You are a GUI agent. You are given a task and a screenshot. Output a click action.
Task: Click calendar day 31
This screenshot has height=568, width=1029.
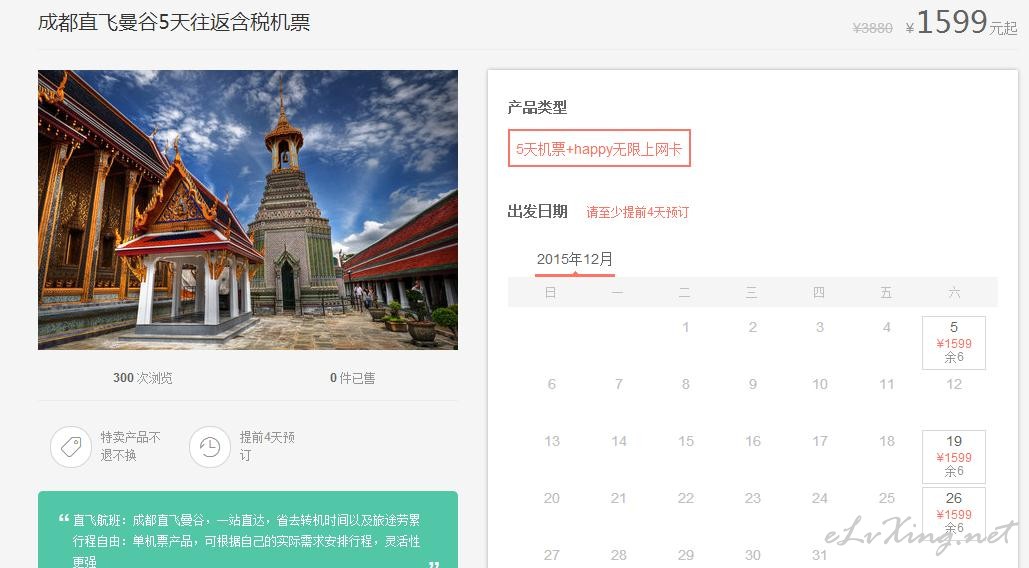[x=820, y=556]
